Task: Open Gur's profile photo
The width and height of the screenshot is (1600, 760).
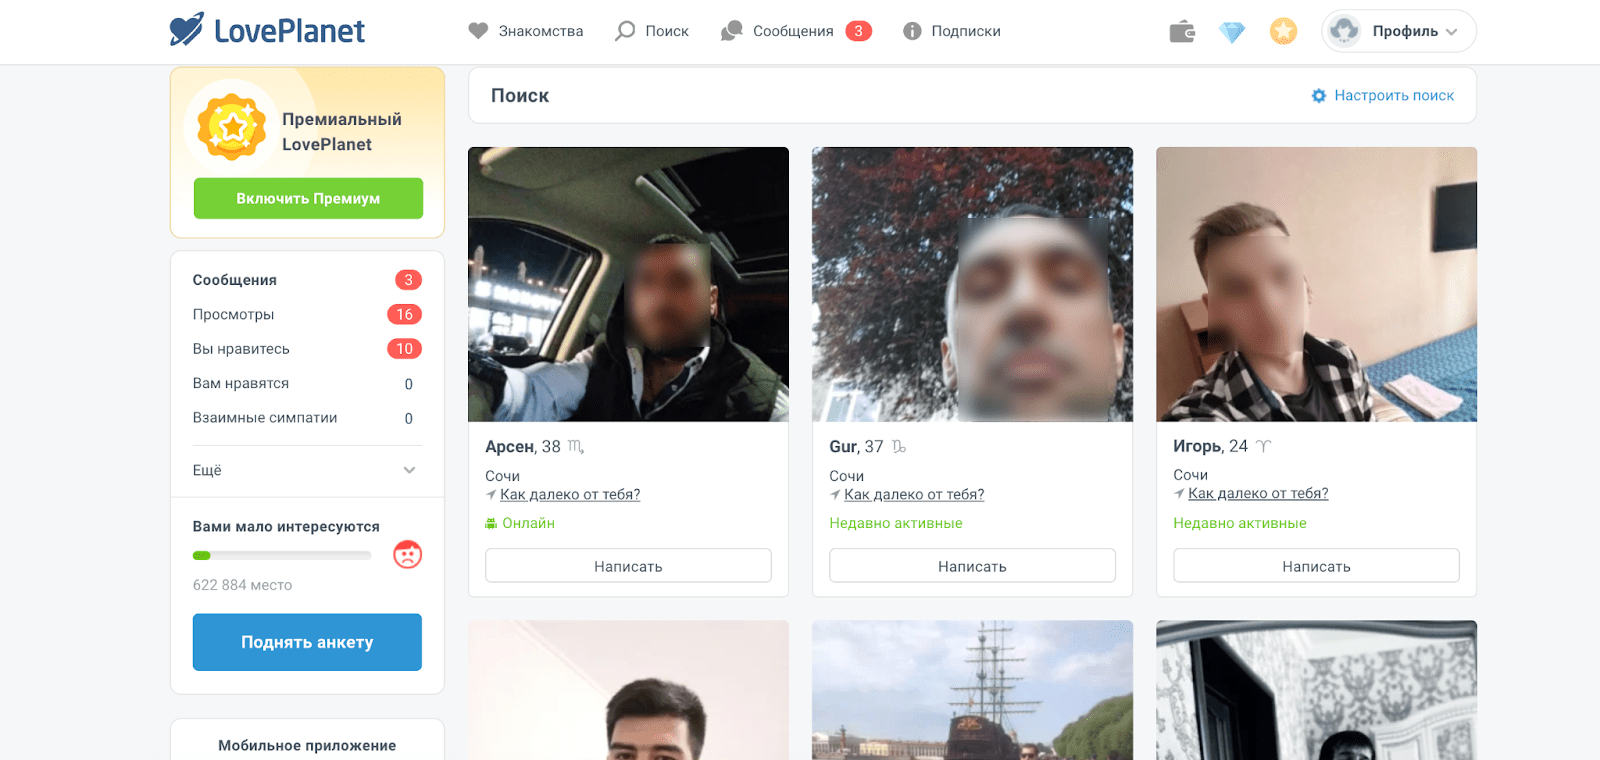Action: [x=972, y=284]
